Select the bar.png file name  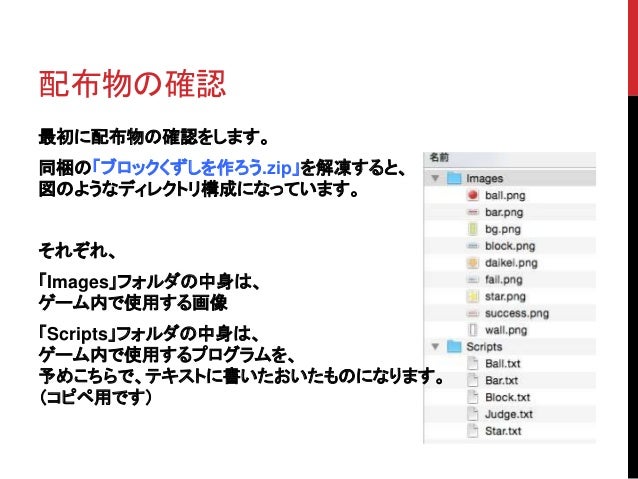pyautogui.click(x=504, y=212)
